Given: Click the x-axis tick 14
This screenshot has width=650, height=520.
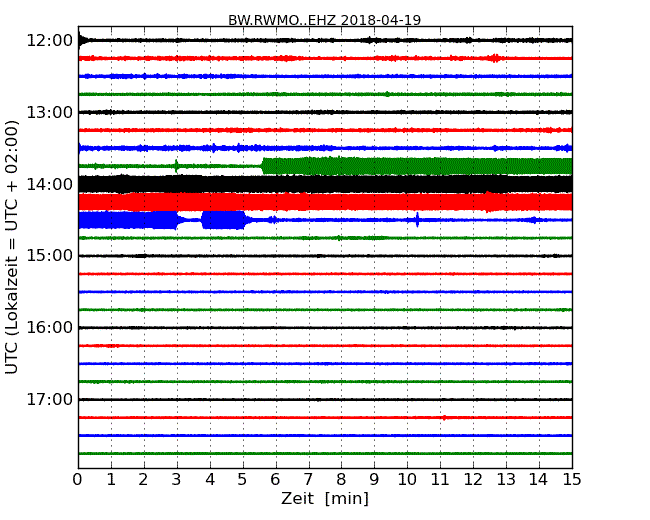Looking at the screenshot, I should pyautogui.click(x=539, y=480).
